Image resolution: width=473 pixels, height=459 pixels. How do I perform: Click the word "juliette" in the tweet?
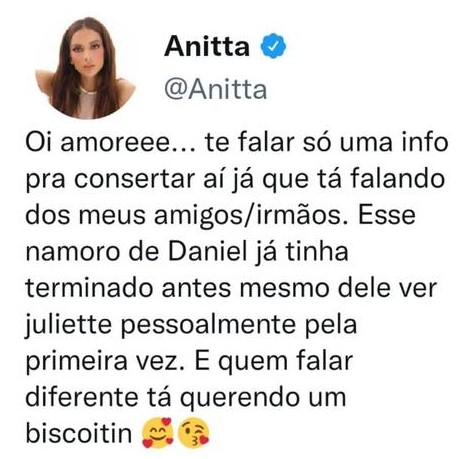(69, 326)
